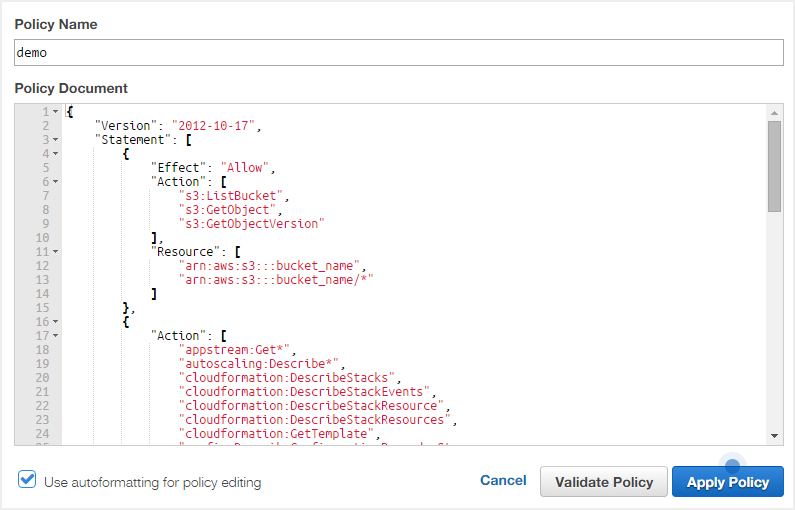Fold the second Action array at line 17
Image resolution: width=795 pixels, height=510 pixels.
tap(55, 336)
